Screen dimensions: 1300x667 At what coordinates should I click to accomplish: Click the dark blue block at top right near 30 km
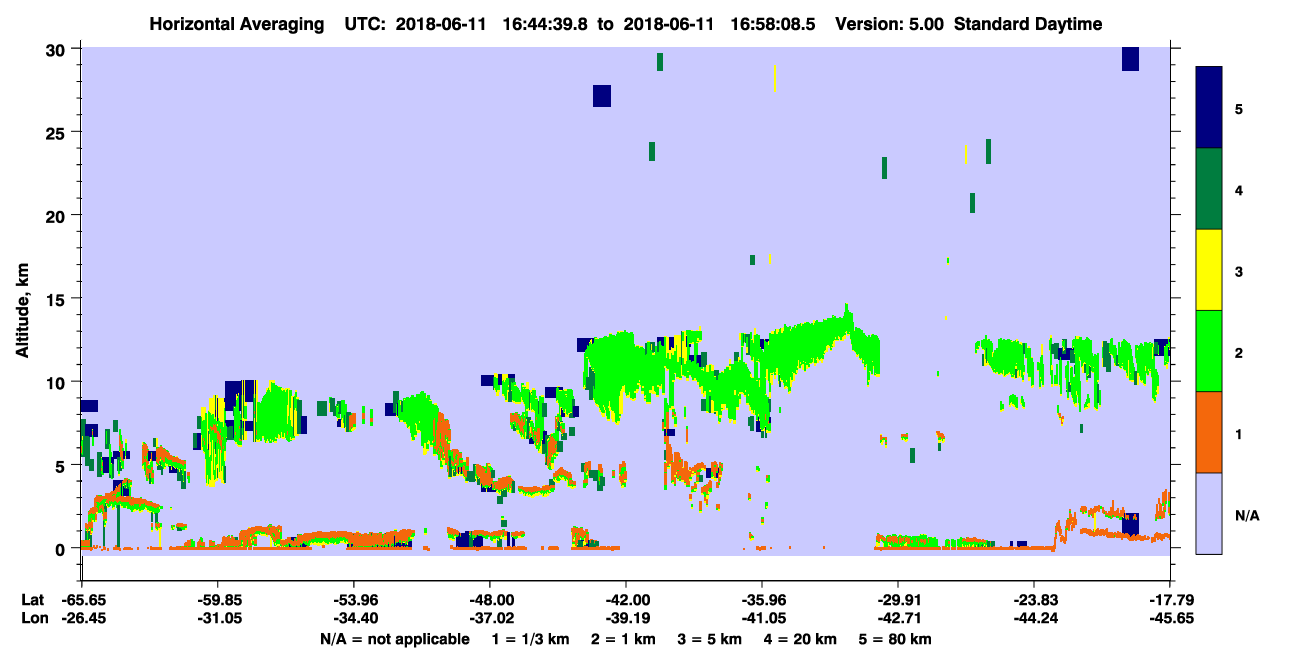point(1130,59)
